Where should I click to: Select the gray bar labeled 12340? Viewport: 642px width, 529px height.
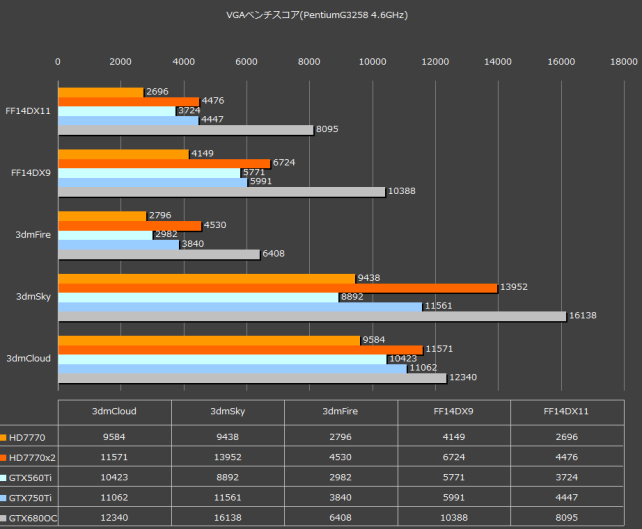[x=252, y=378]
